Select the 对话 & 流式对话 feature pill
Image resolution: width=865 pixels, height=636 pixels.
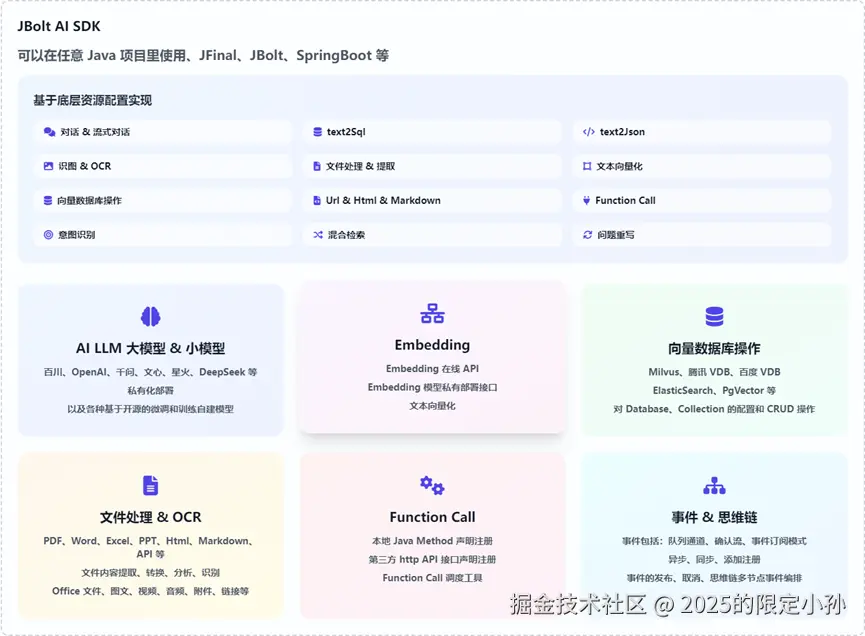tap(163, 132)
